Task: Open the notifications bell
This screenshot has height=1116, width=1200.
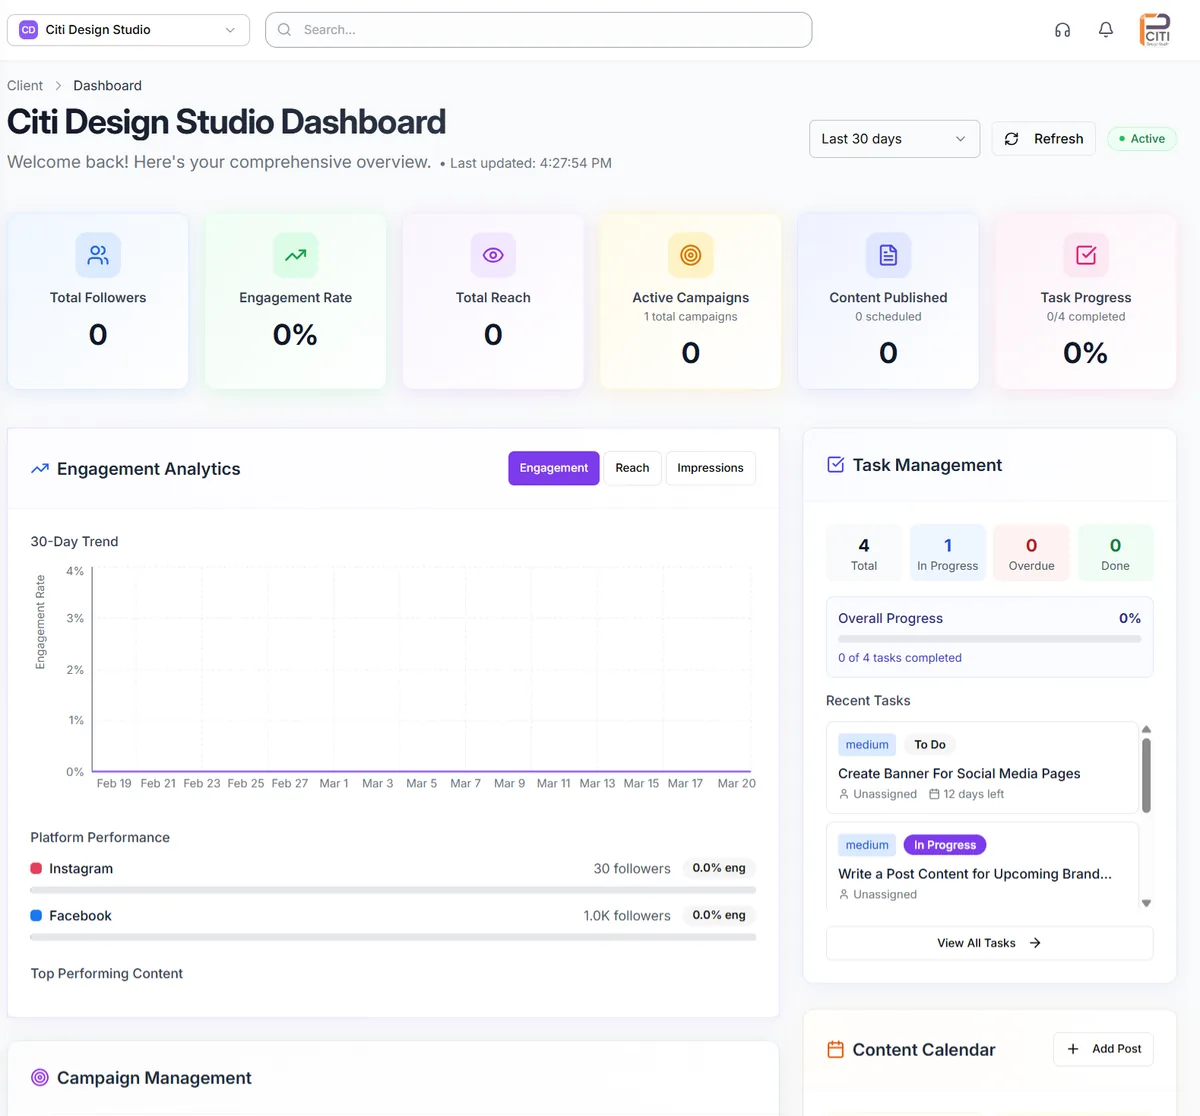Action: pyautogui.click(x=1106, y=30)
